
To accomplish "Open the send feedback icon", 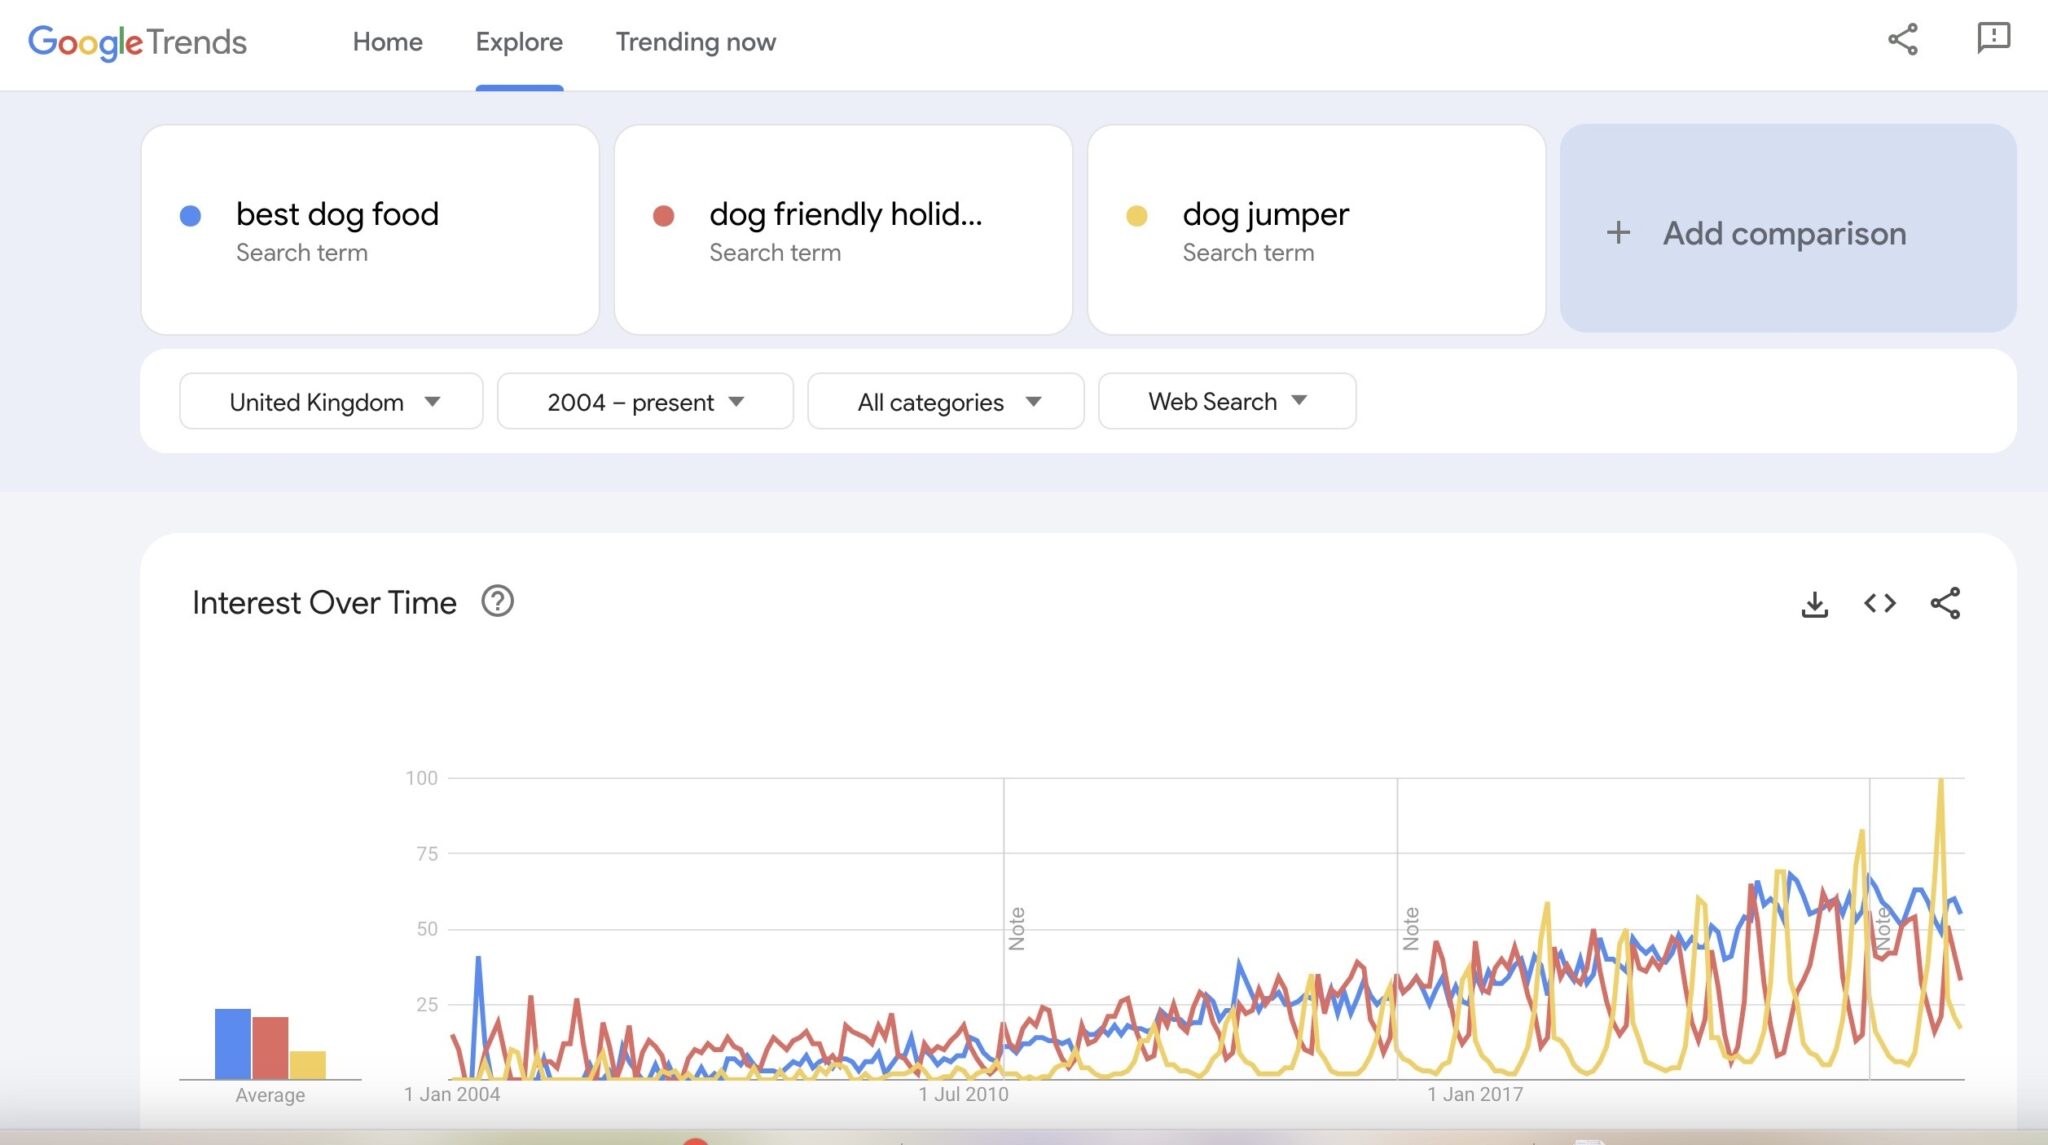I will coord(1992,38).
